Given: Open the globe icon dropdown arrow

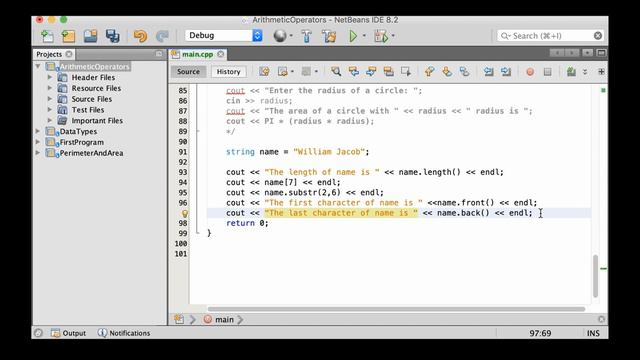Looking at the screenshot, I should tap(291, 36).
